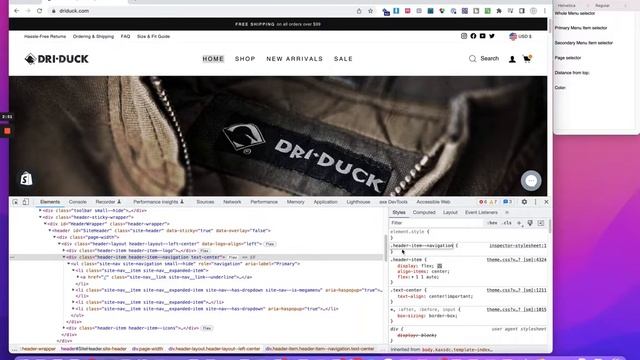Image resolution: width=640 pixels, height=360 pixels.
Task: Open the shopping cart icon
Action: point(527,59)
